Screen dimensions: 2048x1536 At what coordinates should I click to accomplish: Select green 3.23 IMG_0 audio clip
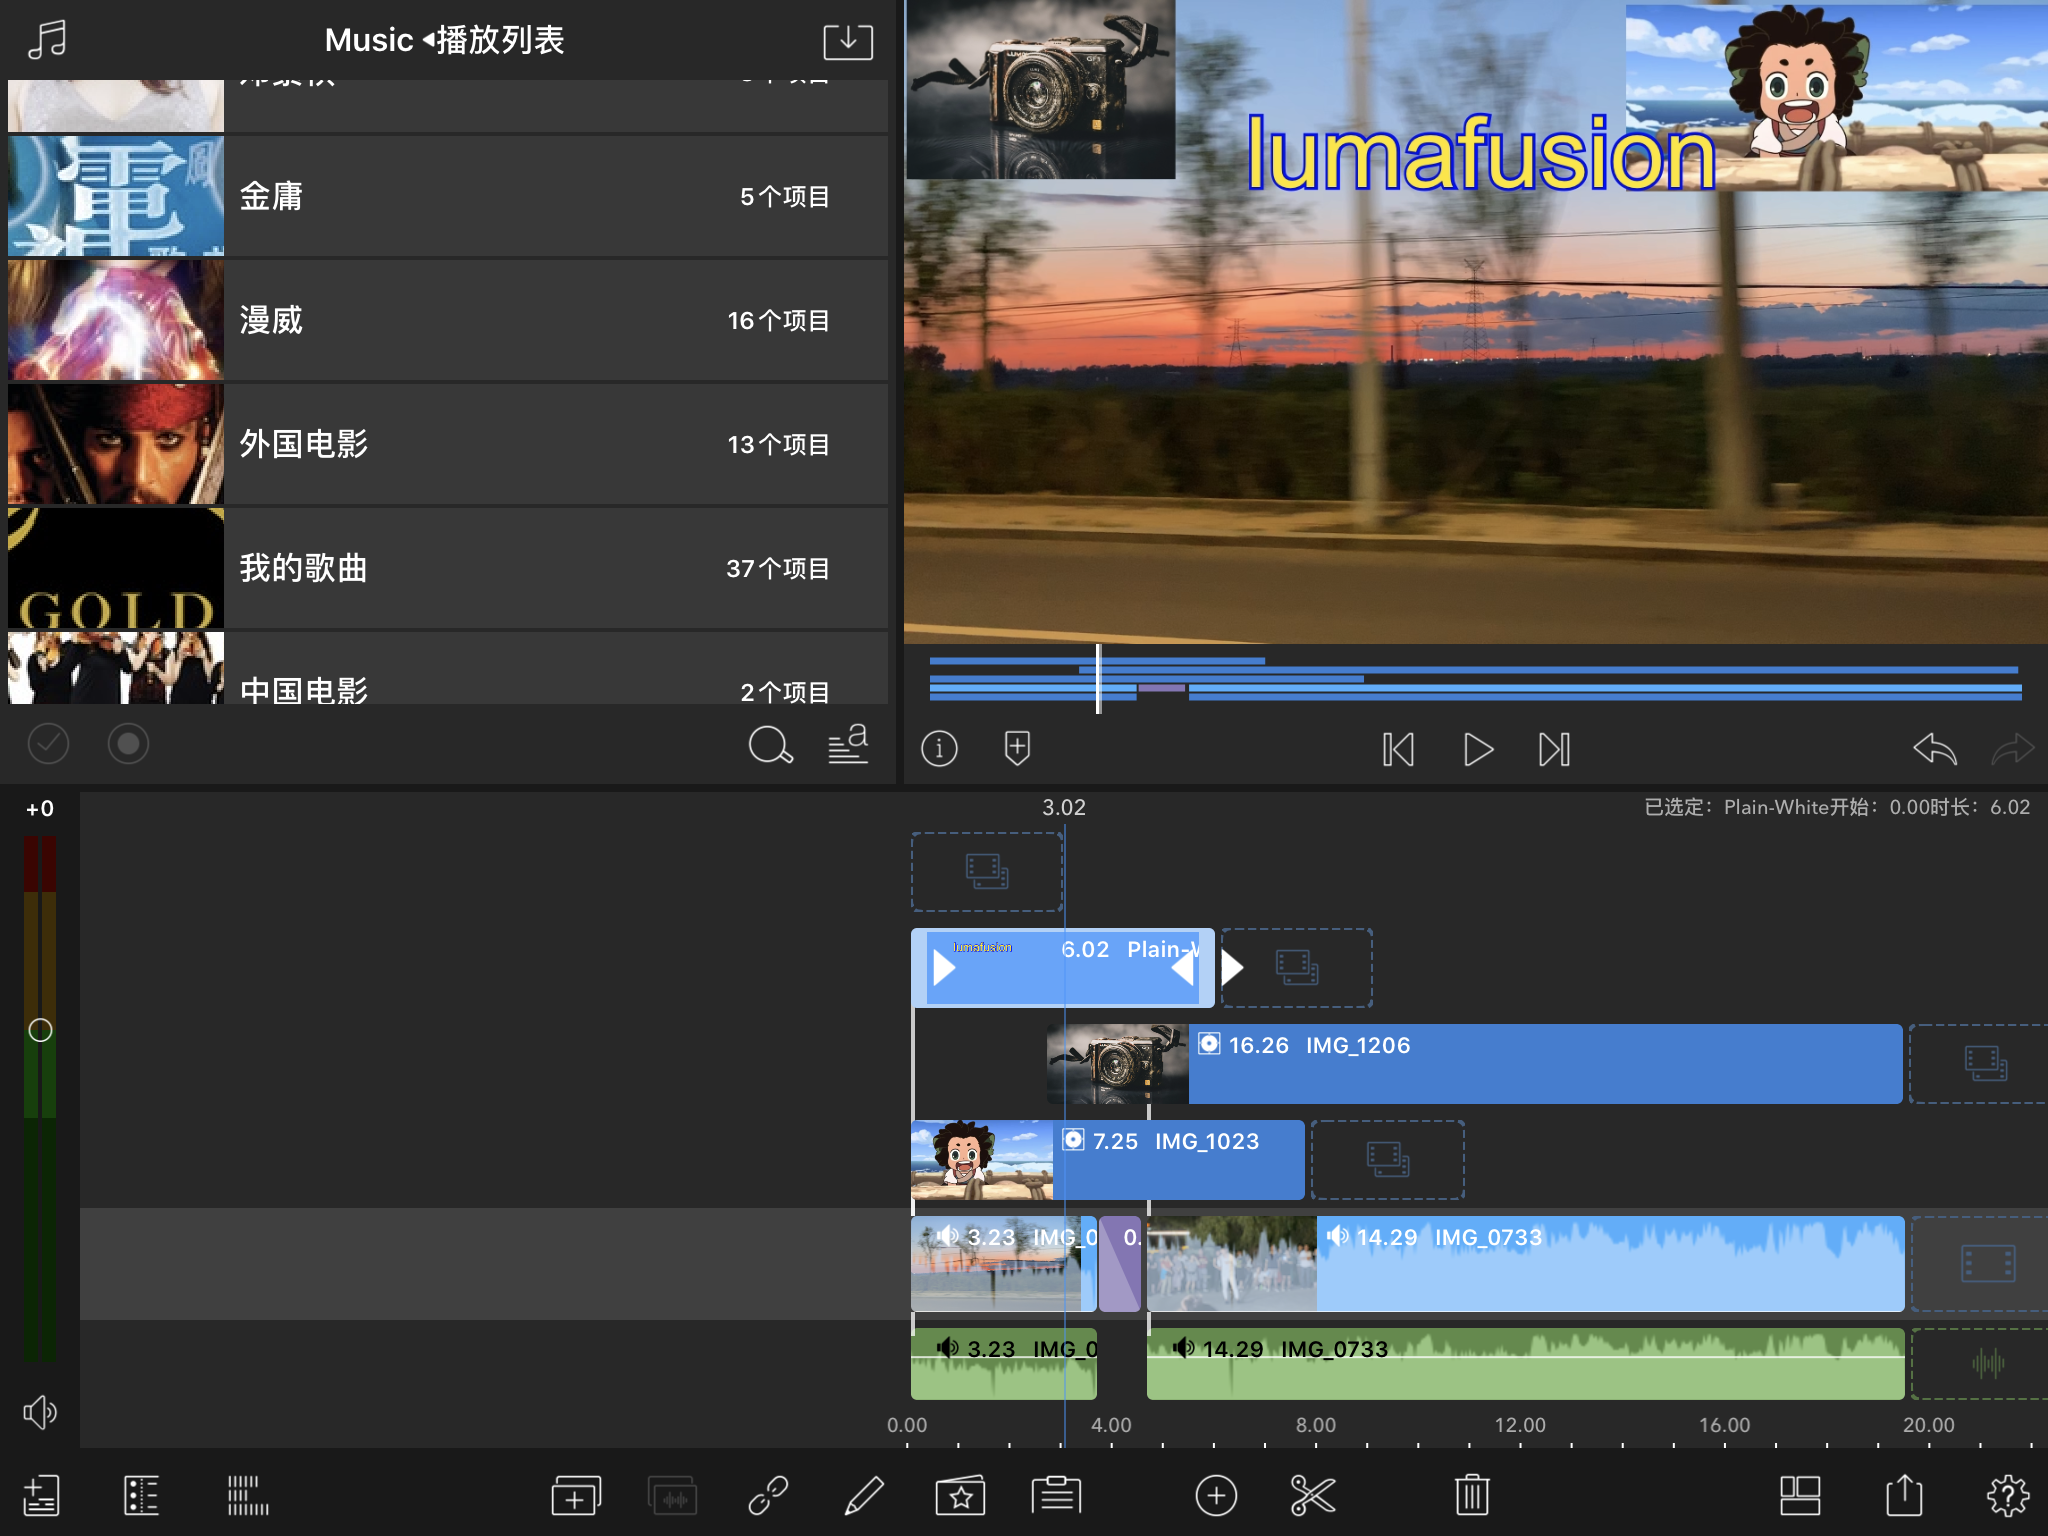1004,1364
